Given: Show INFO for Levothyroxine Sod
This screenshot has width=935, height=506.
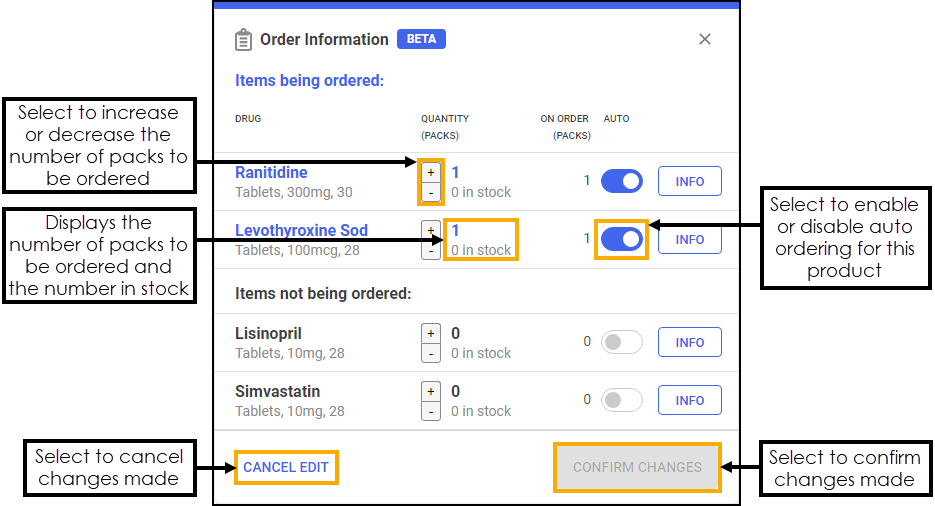Looking at the screenshot, I should (689, 240).
